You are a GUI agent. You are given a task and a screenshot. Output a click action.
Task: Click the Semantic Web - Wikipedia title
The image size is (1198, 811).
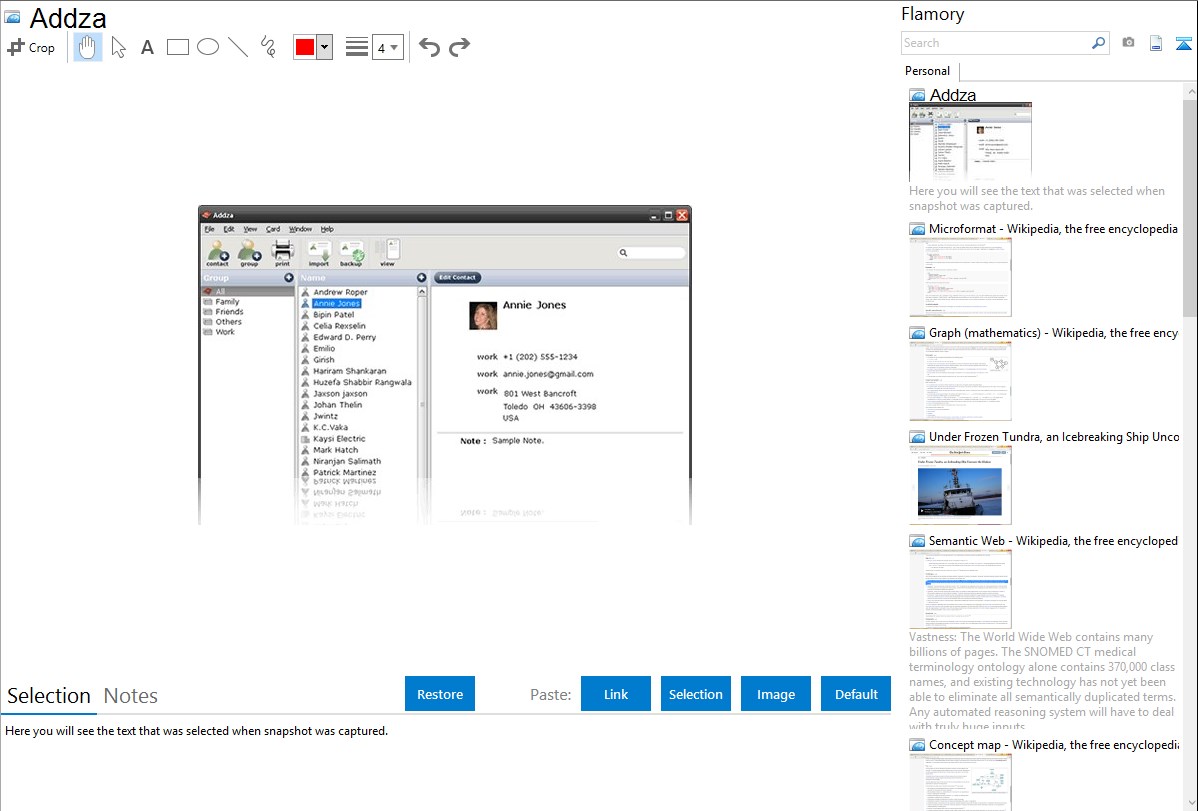(x=1053, y=540)
